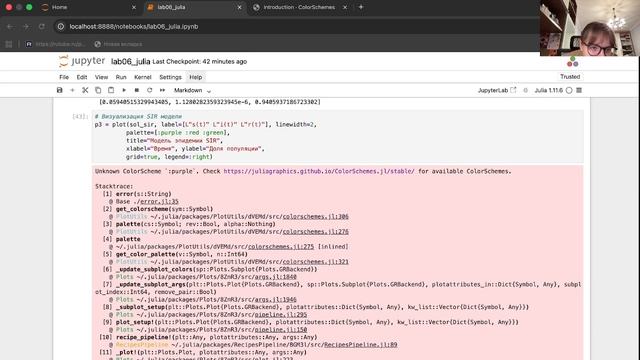Viewport: 640px width, 360px height.
Task: Open the second bookmark with the globe icon
Action: 118,44
